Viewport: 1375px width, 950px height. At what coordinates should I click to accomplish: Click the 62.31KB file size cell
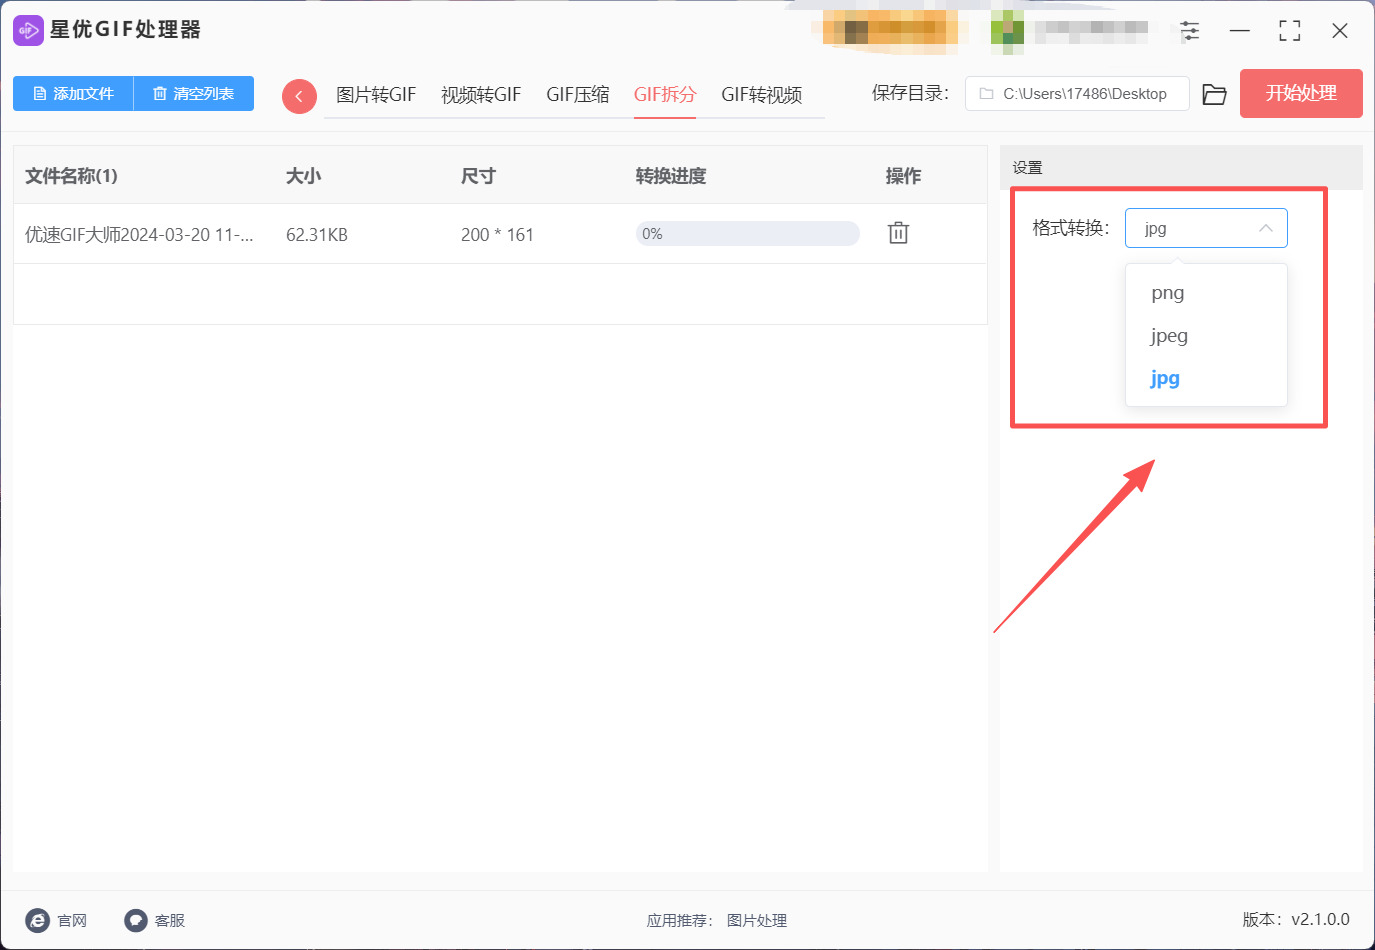(317, 235)
